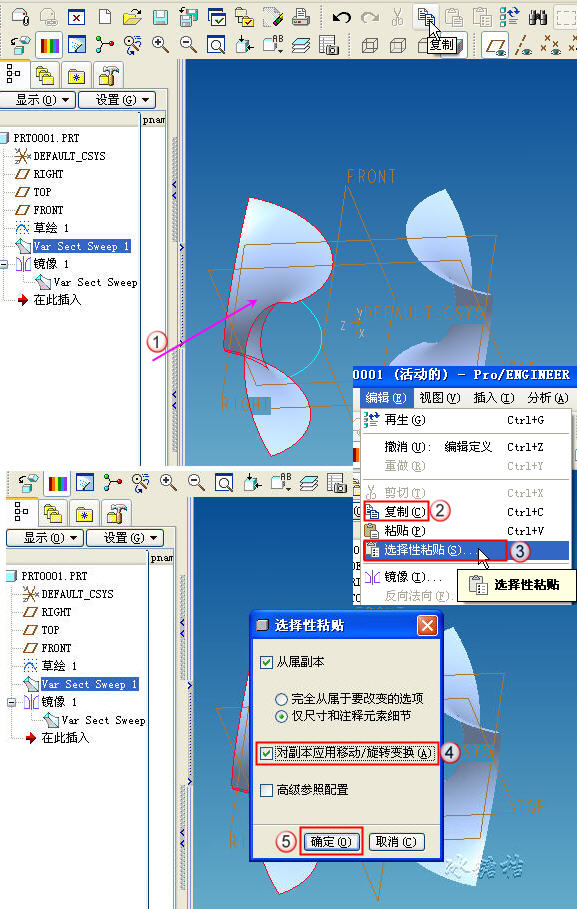Choose 选择性粘贴 in the Edit menu

(466, 550)
